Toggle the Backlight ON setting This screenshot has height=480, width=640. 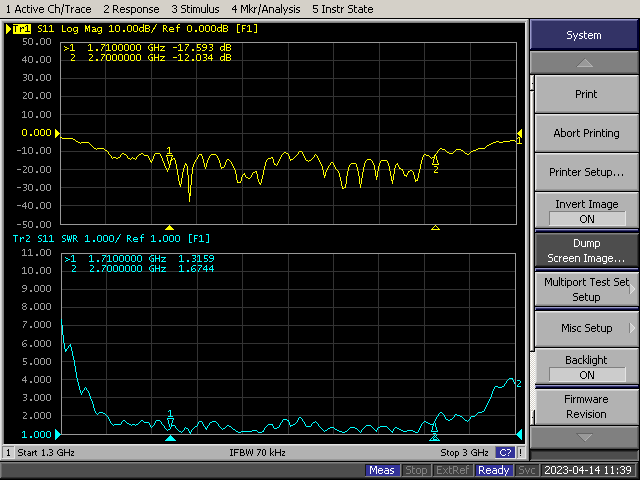pos(586,367)
